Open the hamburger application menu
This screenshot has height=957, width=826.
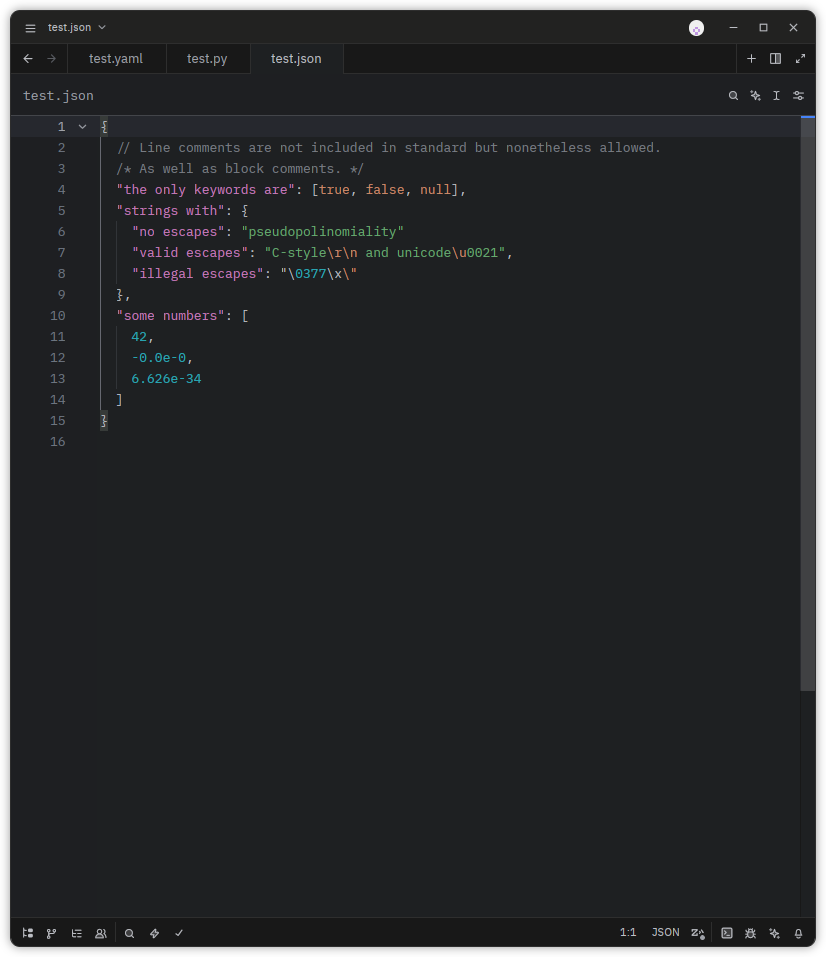tap(30, 28)
